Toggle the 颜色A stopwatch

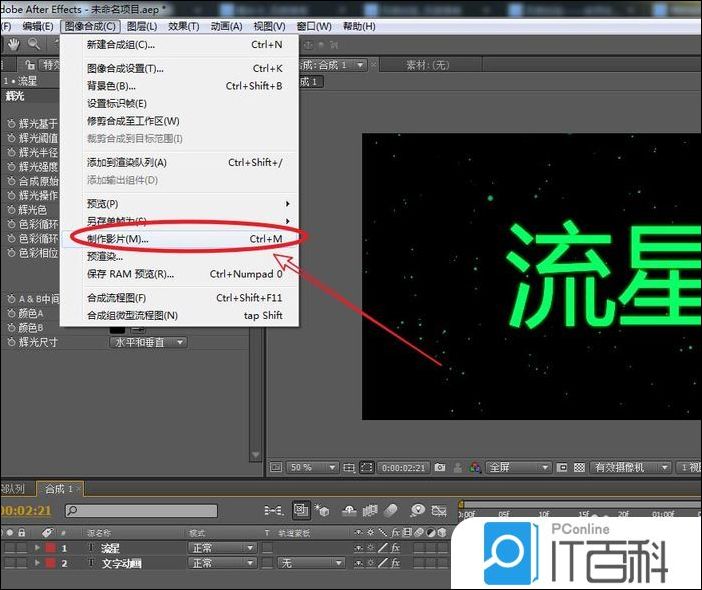tap(11, 313)
